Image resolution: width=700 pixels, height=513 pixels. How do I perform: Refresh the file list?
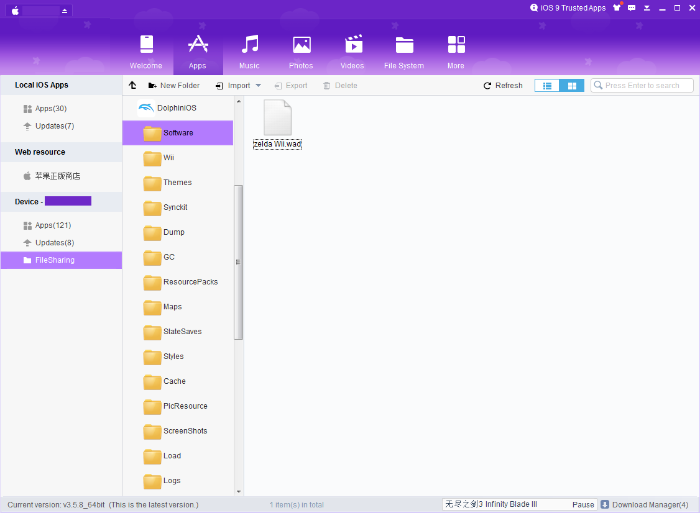click(503, 85)
